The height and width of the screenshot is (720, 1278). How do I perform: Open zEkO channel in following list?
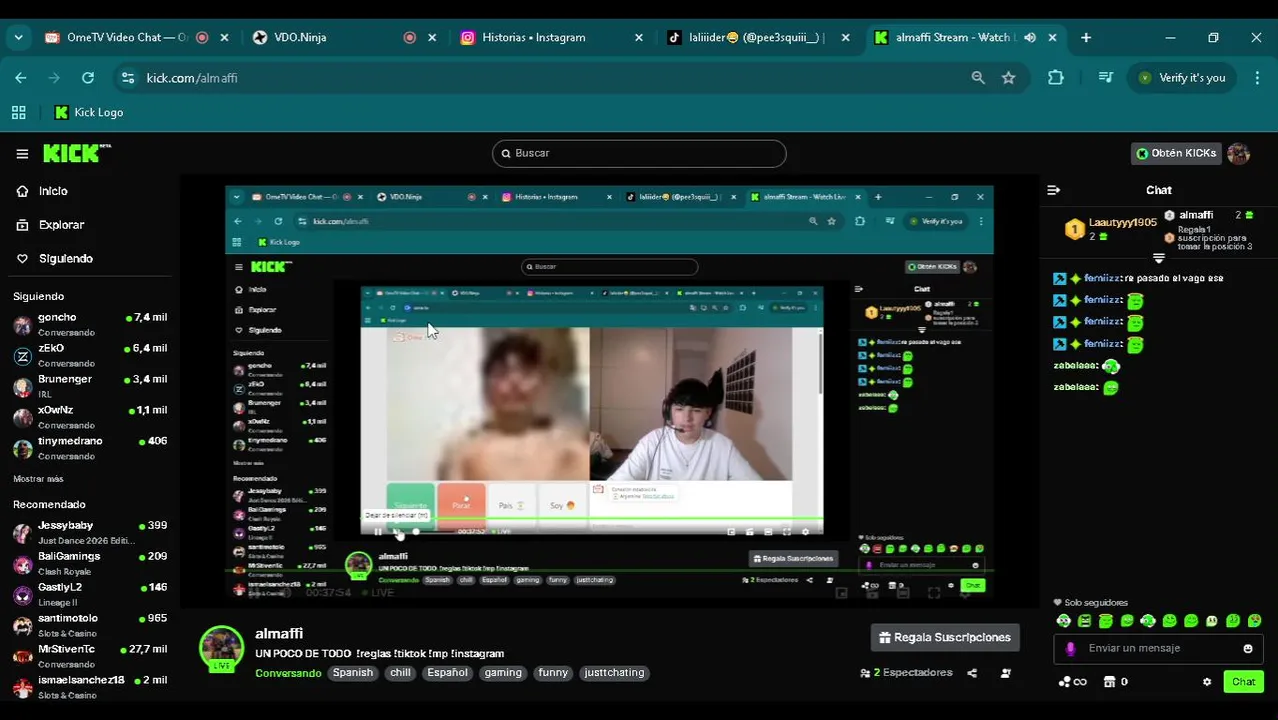(x=90, y=356)
